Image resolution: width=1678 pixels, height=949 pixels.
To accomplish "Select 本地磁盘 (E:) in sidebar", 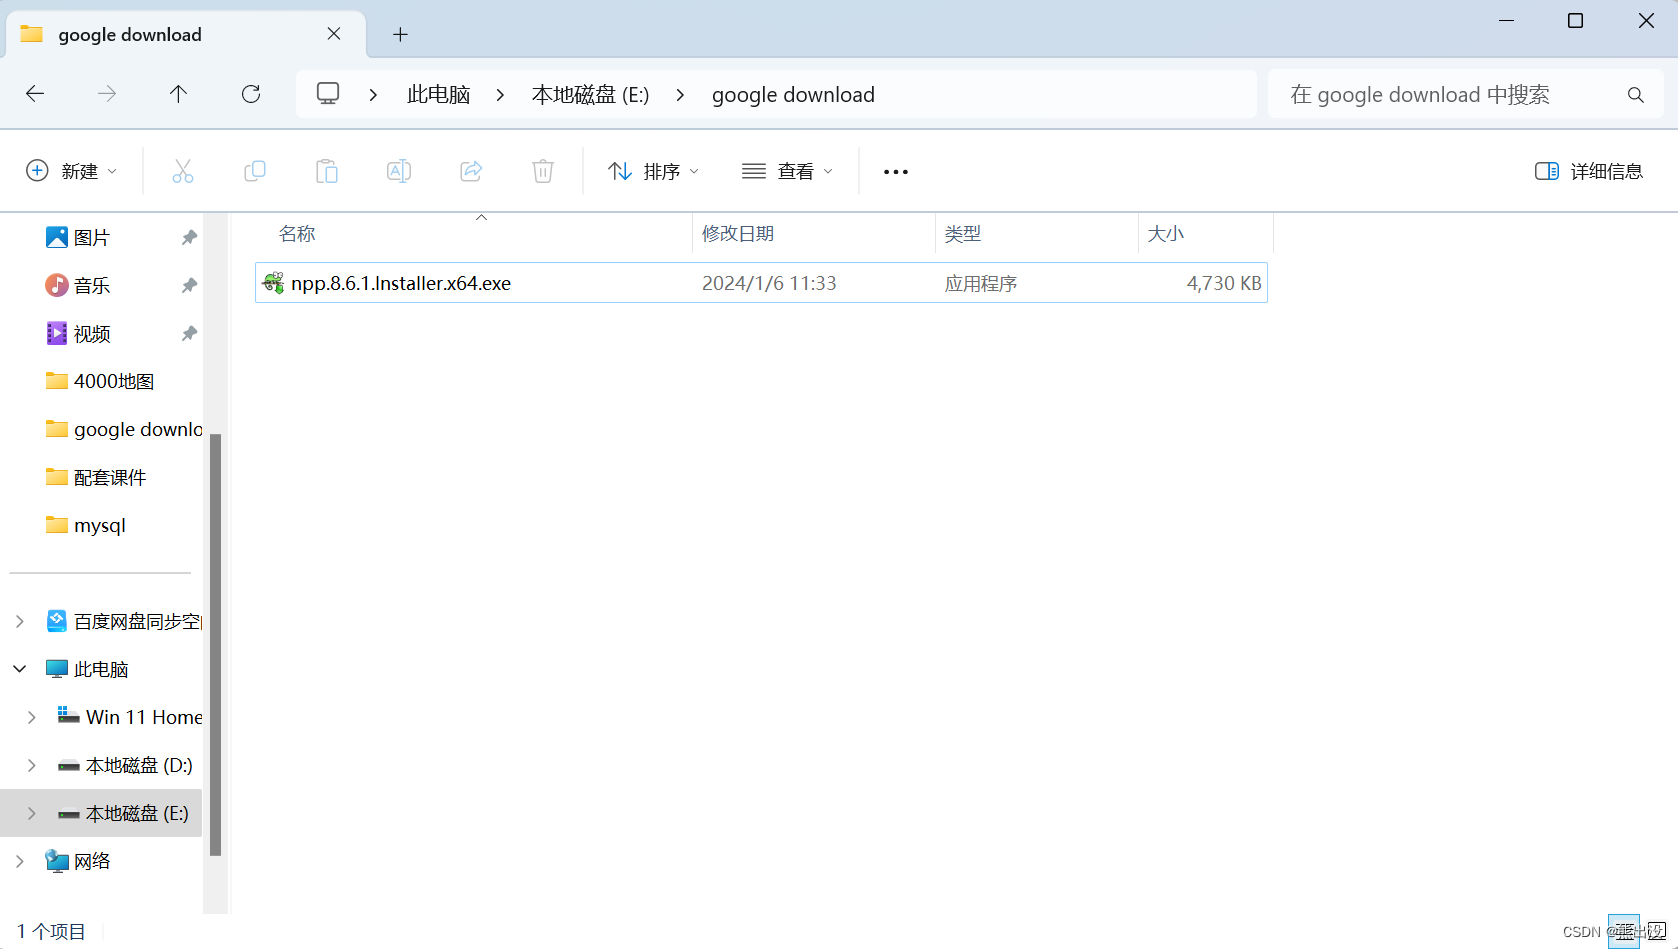I will (x=123, y=813).
